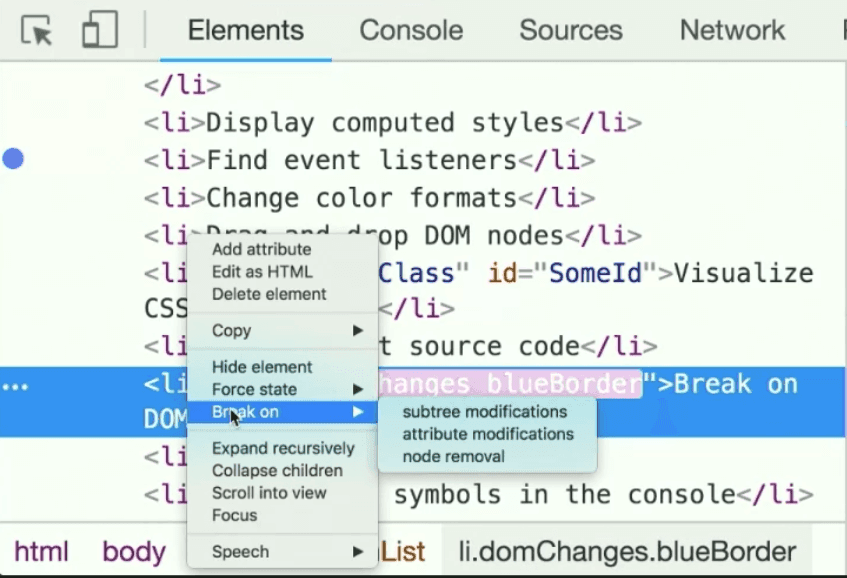Open the Sources tab

pyautogui.click(x=570, y=30)
